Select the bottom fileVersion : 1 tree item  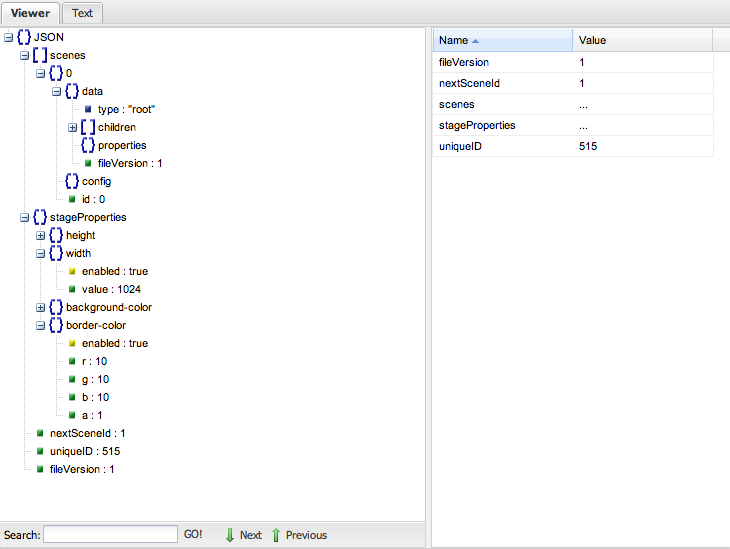click(82, 469)
